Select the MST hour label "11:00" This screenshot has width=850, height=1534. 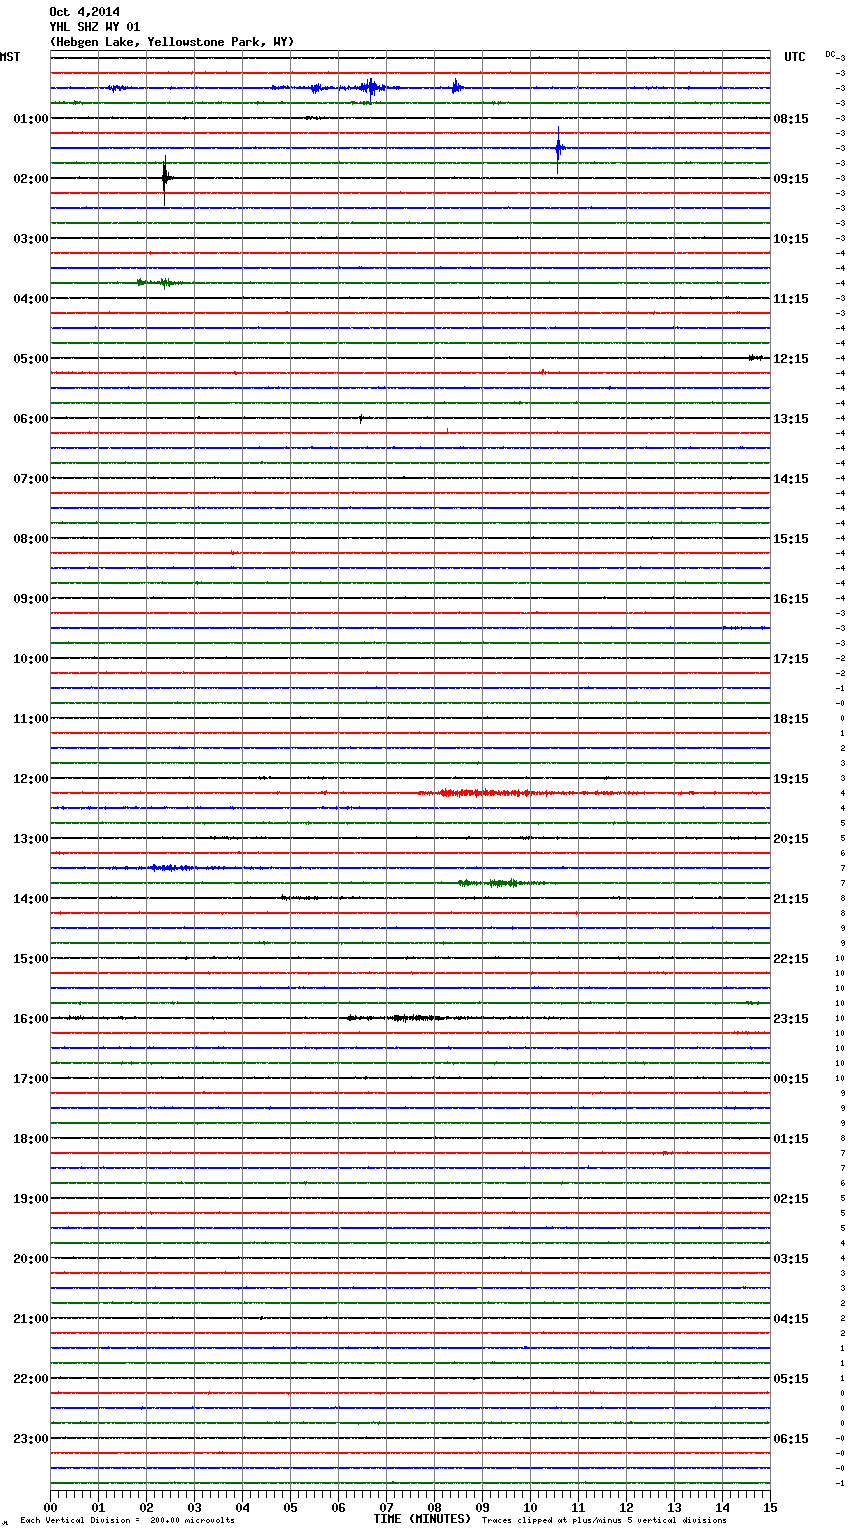tap(31, 719)
